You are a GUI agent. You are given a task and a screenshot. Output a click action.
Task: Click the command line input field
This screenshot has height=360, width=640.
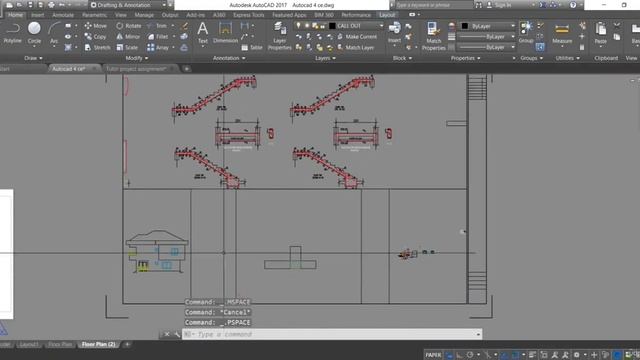(x=331, y=334)
